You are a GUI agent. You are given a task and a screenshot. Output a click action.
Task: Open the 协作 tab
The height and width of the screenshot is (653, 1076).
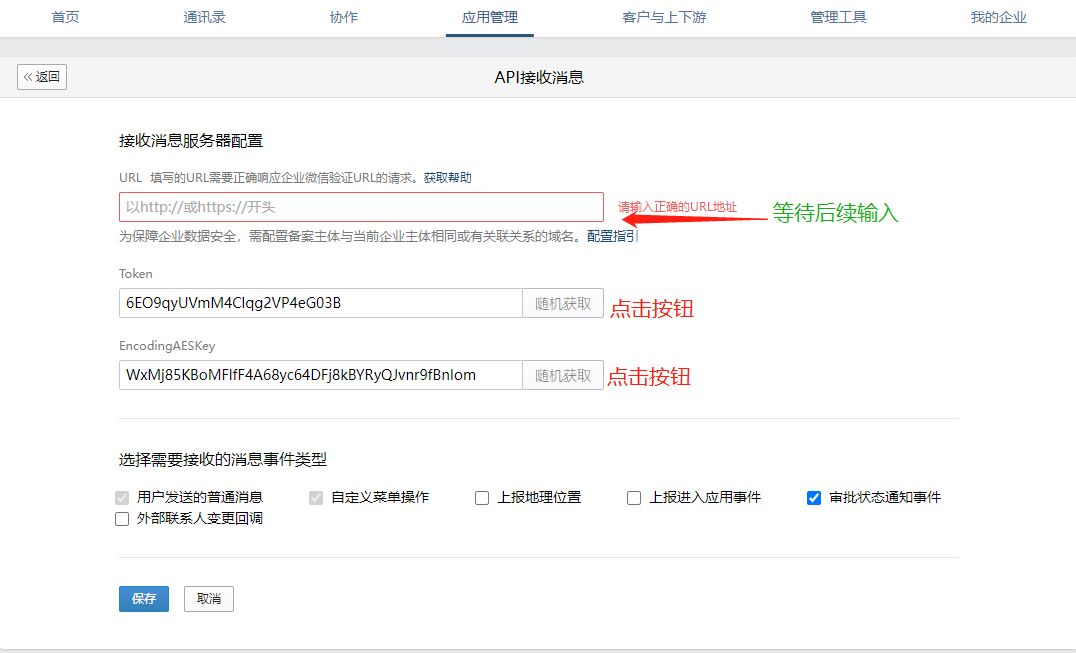[344, 17]
